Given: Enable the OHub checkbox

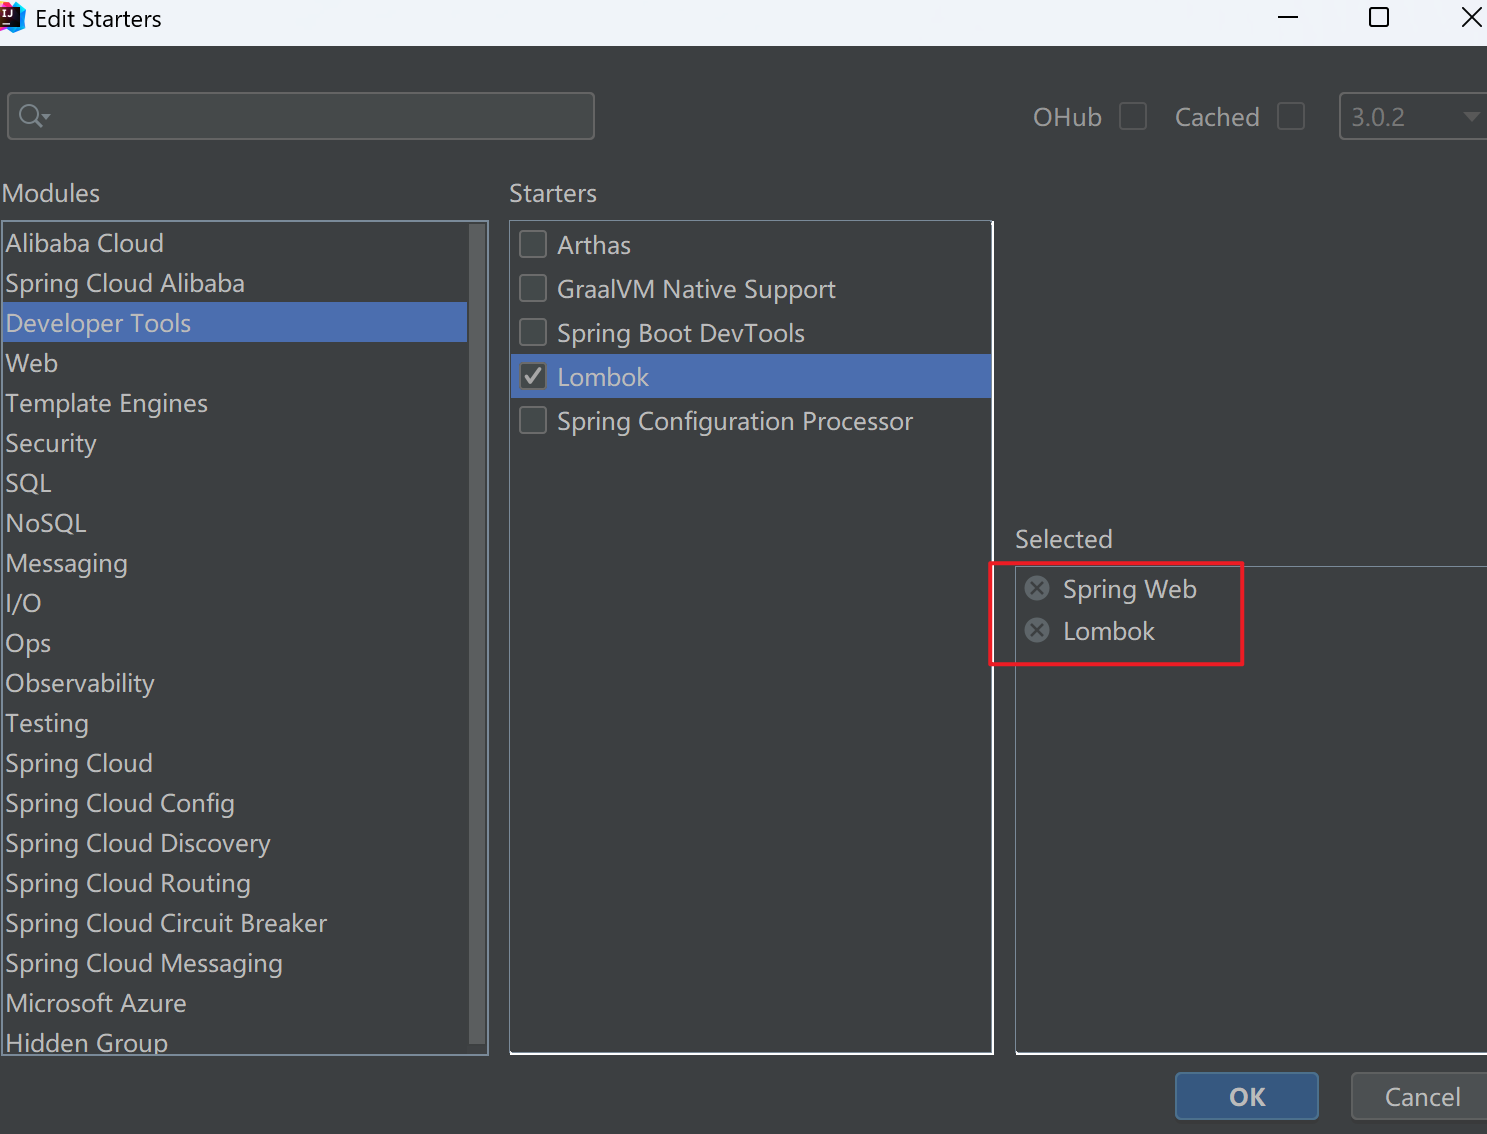Looking at the screenshot, I should coord(1133,116).
